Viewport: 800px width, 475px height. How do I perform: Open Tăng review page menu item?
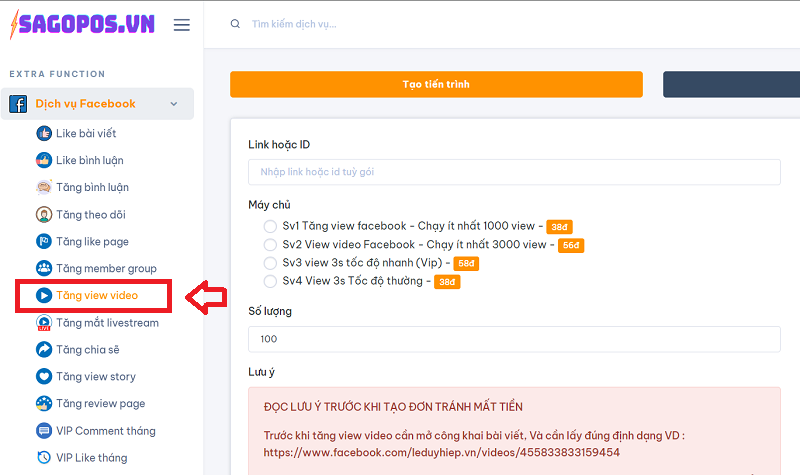point(100,404)
